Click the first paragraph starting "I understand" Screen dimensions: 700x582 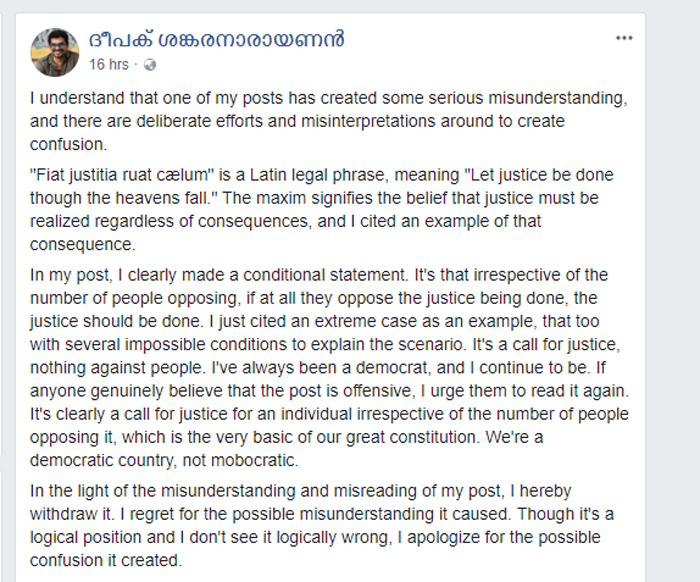[x=329, y=121]
